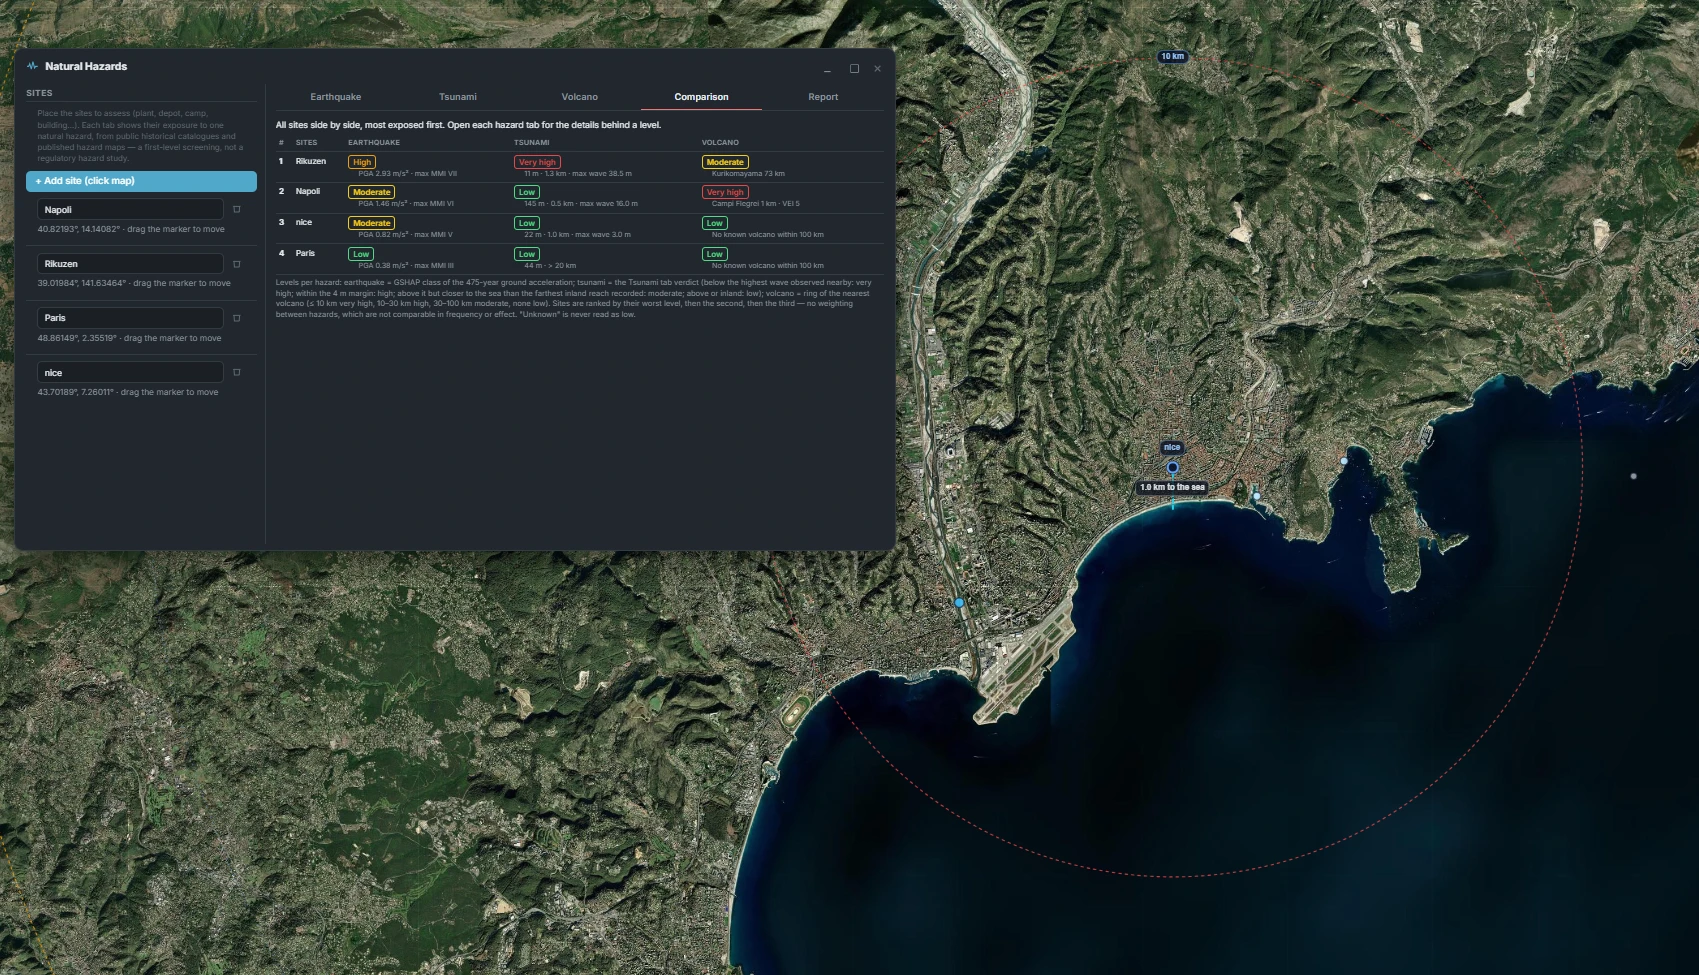The height and width of the screenshot is (975, 1699).
Task: Go to the Volcano tab
Action: coord(580,97)
